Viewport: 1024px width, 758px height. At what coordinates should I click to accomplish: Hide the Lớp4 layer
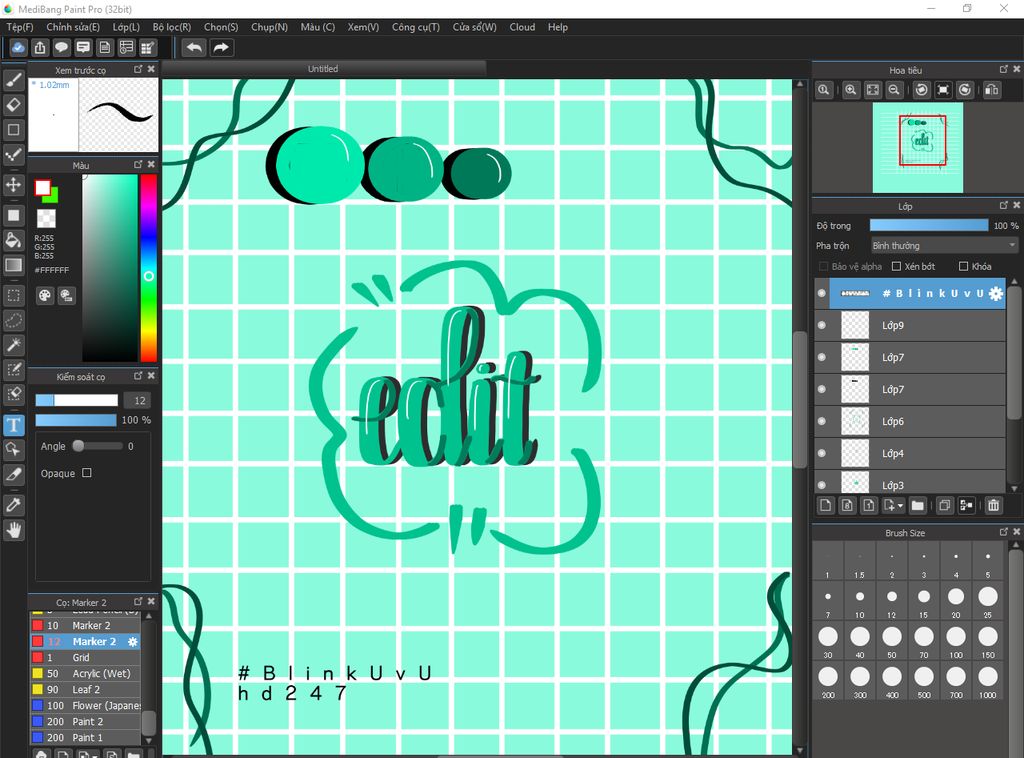coord(822,453)
